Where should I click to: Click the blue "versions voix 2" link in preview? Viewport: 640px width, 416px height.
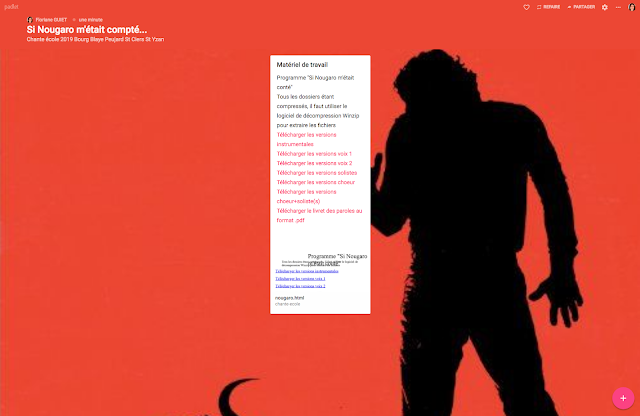tap(300, 286)
